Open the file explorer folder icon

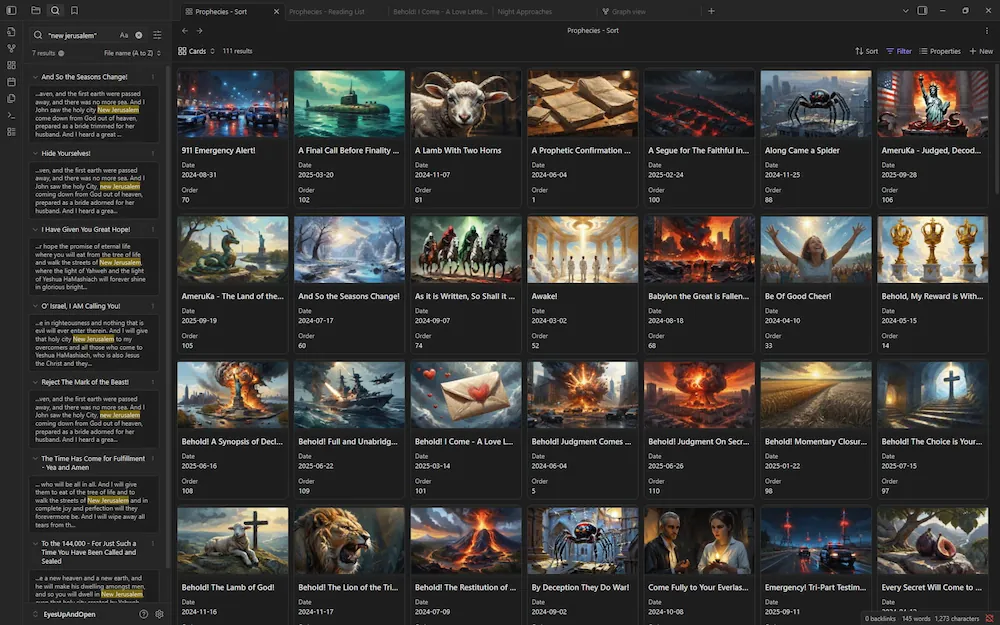click(36, 11)
